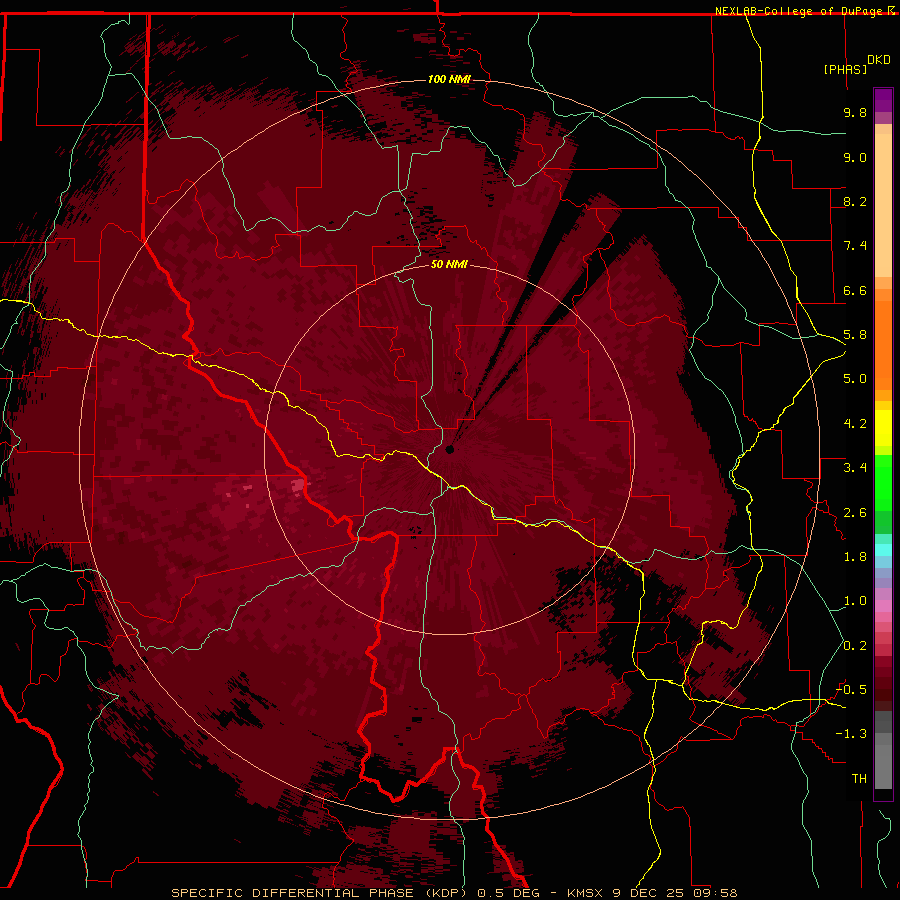Image resolution: width=900 pixels, height=900 pixels.
Task: Click the 50 NMI range ring label
Action: tap(449, 264)
